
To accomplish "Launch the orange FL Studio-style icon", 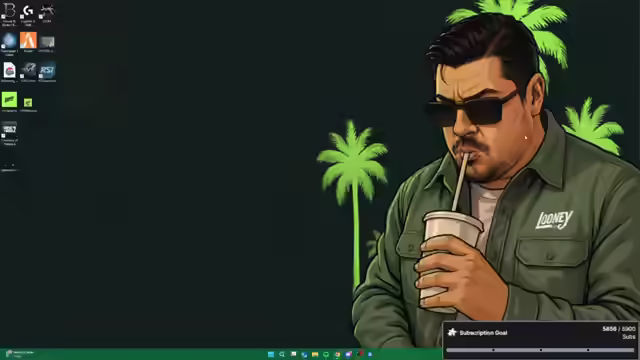I will click(28, 40).
